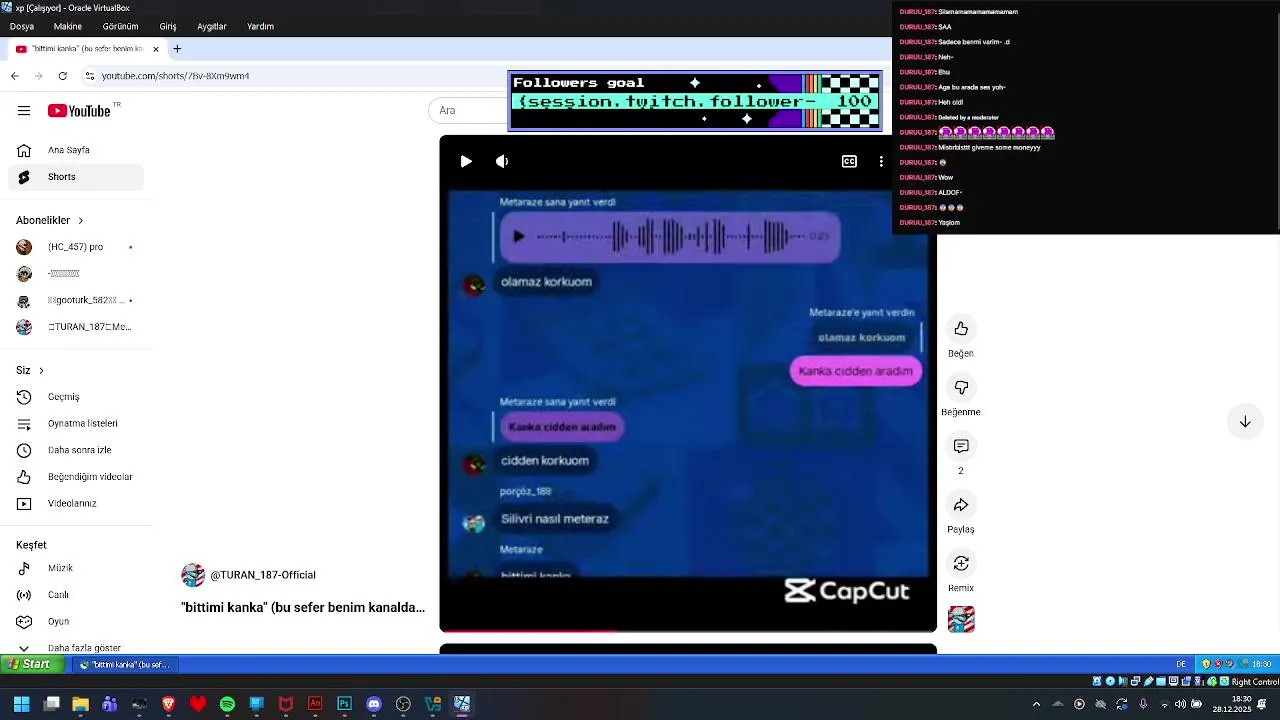Open the Shorts player three-dot menu

tap(881, 161)
